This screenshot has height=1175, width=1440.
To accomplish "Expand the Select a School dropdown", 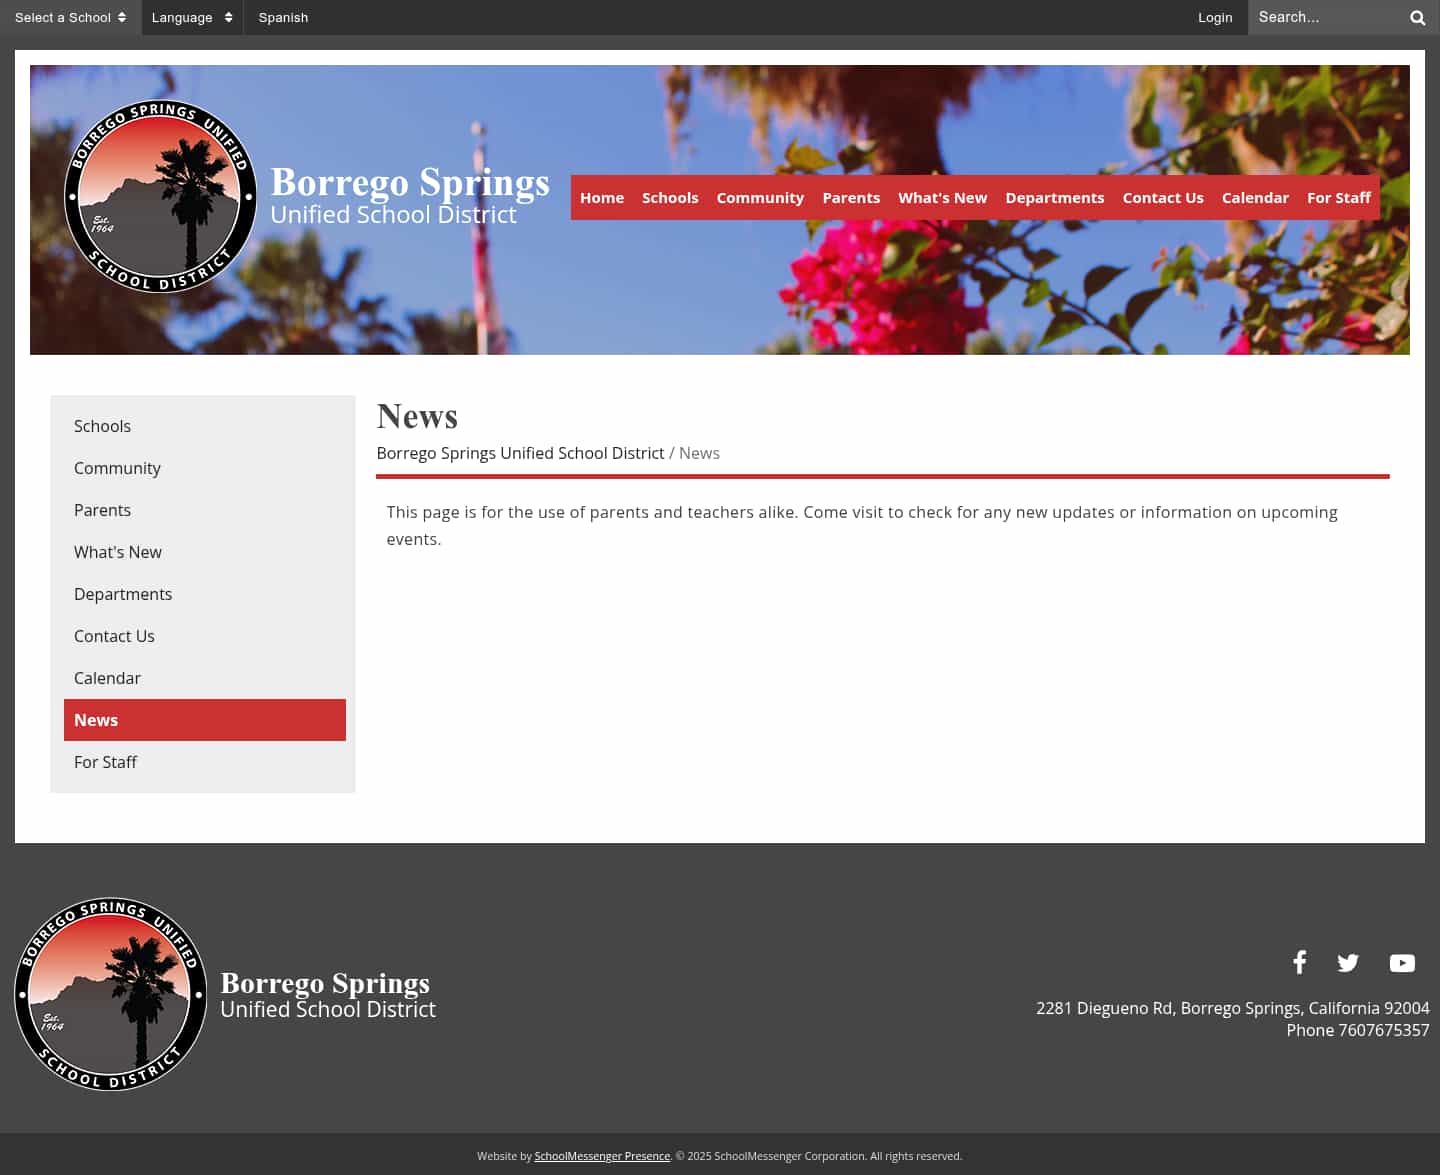I will [x=70, y=18].
